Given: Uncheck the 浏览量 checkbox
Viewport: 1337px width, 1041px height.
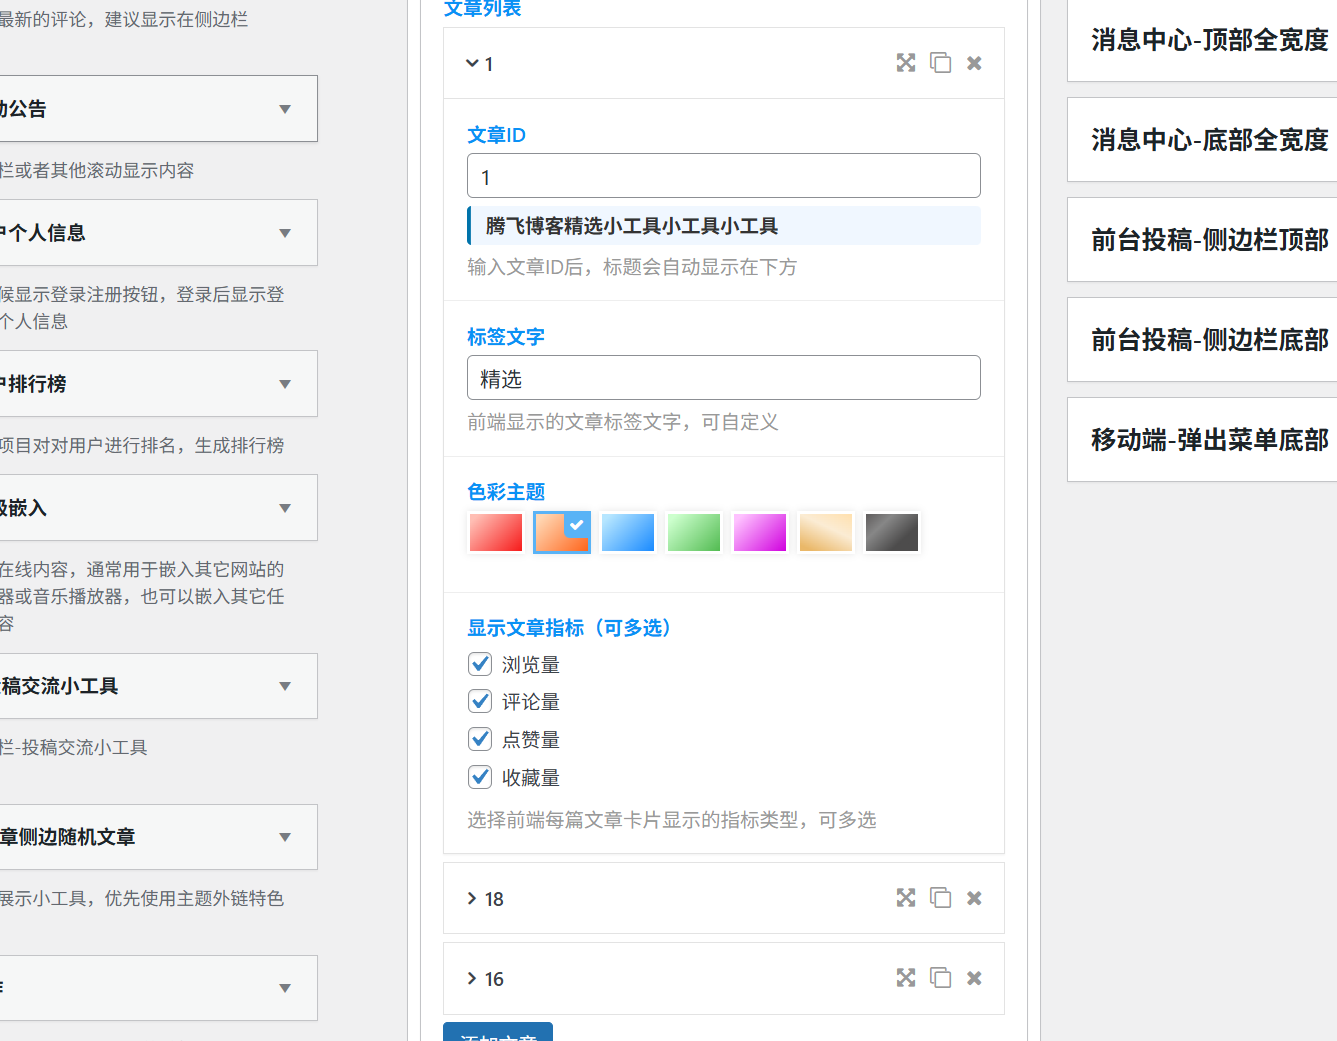Looking at the screenshot, I should click(479, 663).
